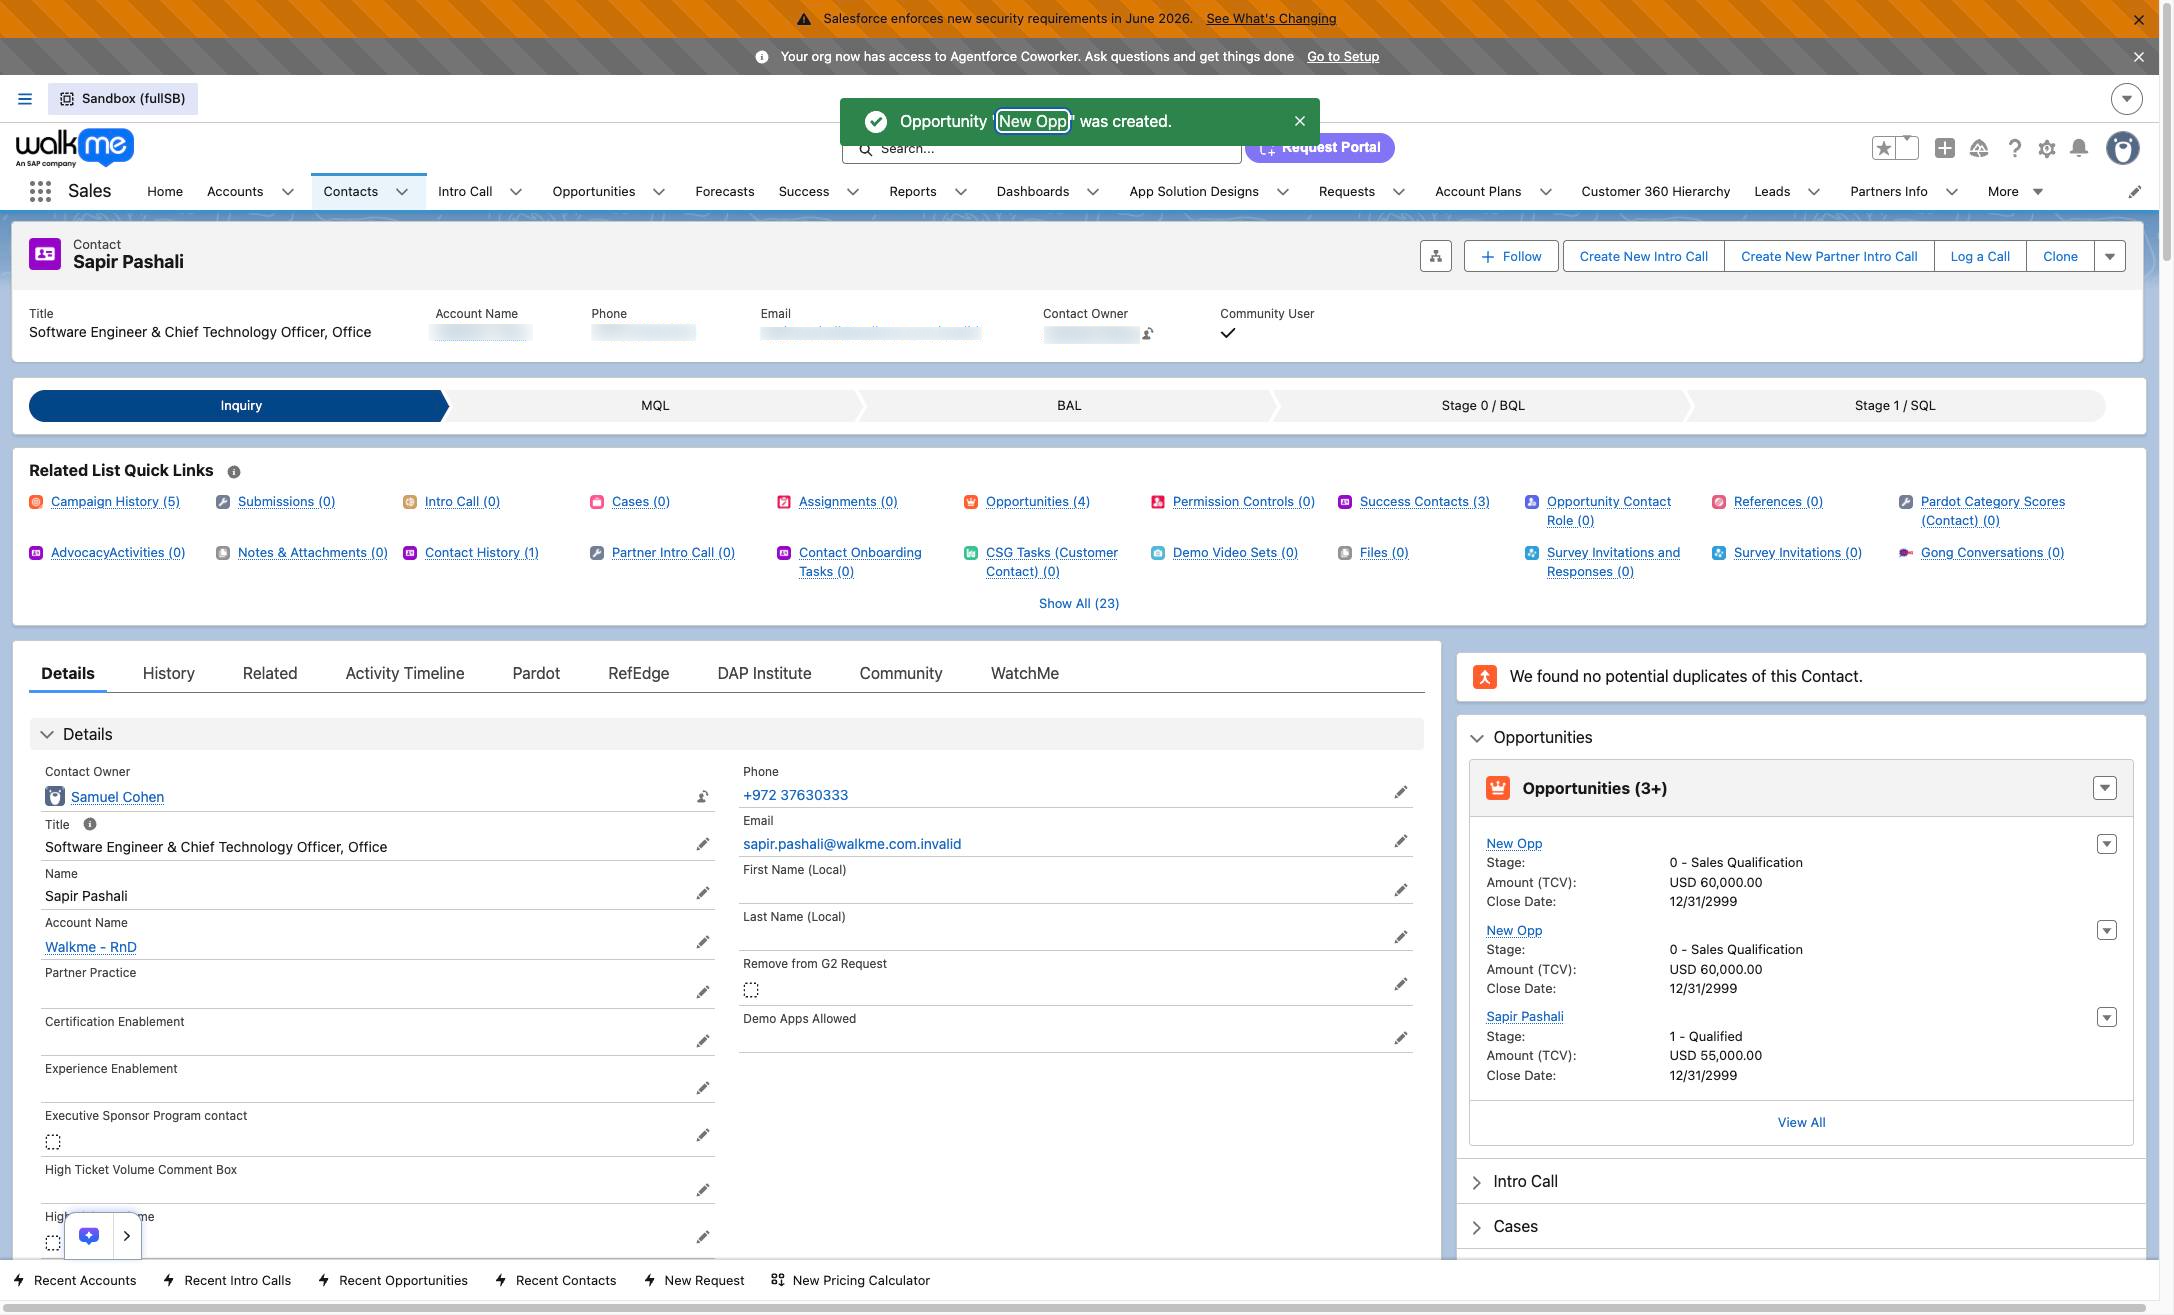Open New Pricing Calculator utility item

point(850,1281)
